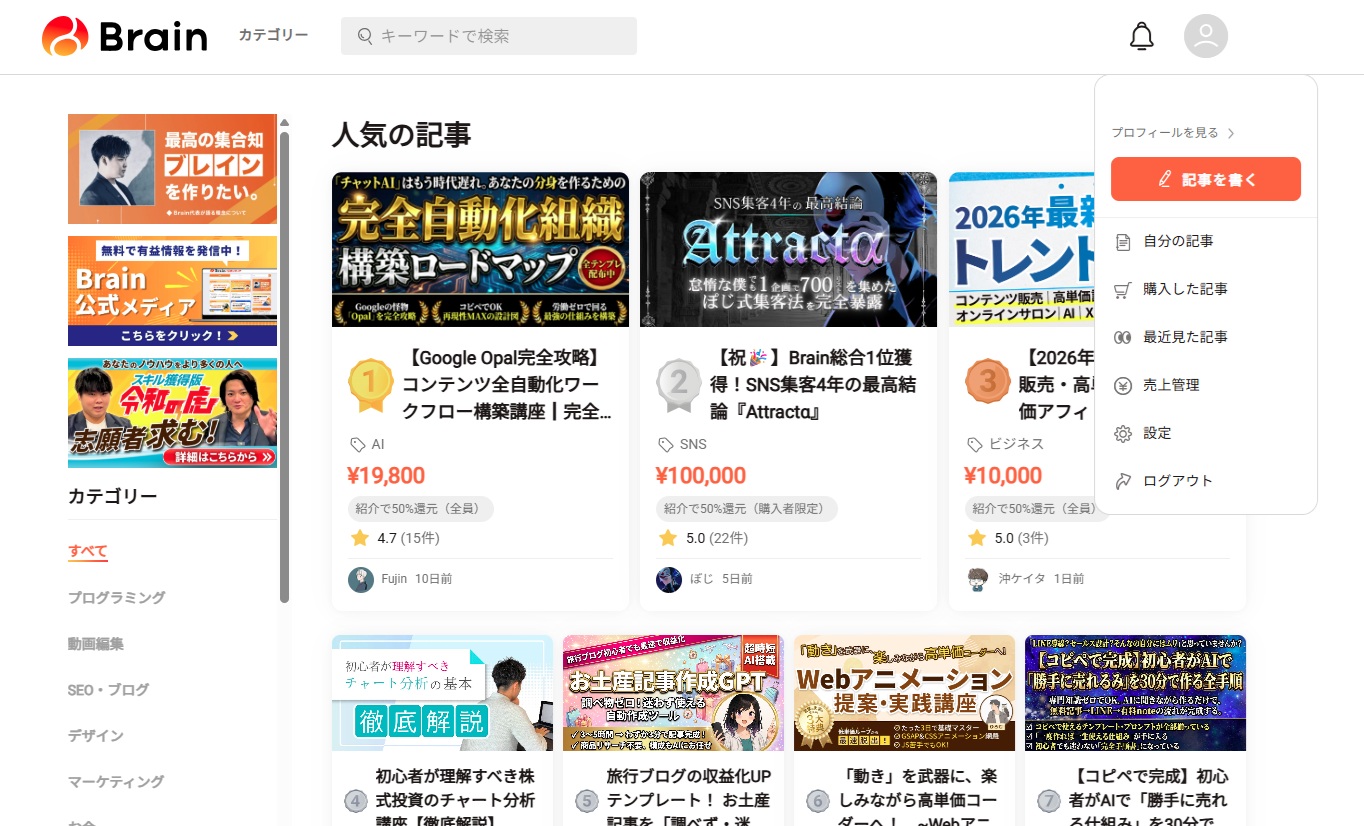Click the yen icon for 売上管理
The height and width of the screenshot is (826, 1364).
point(1123,385)
